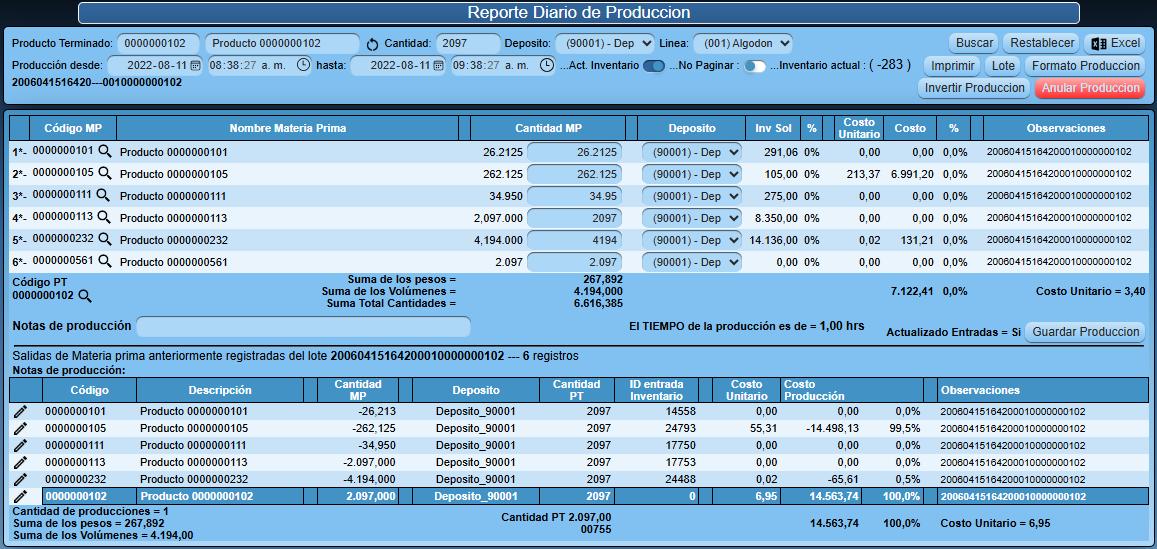
Task: Expand the Linea (001) Algodon dropdown
Action: (x=742, y=43)
